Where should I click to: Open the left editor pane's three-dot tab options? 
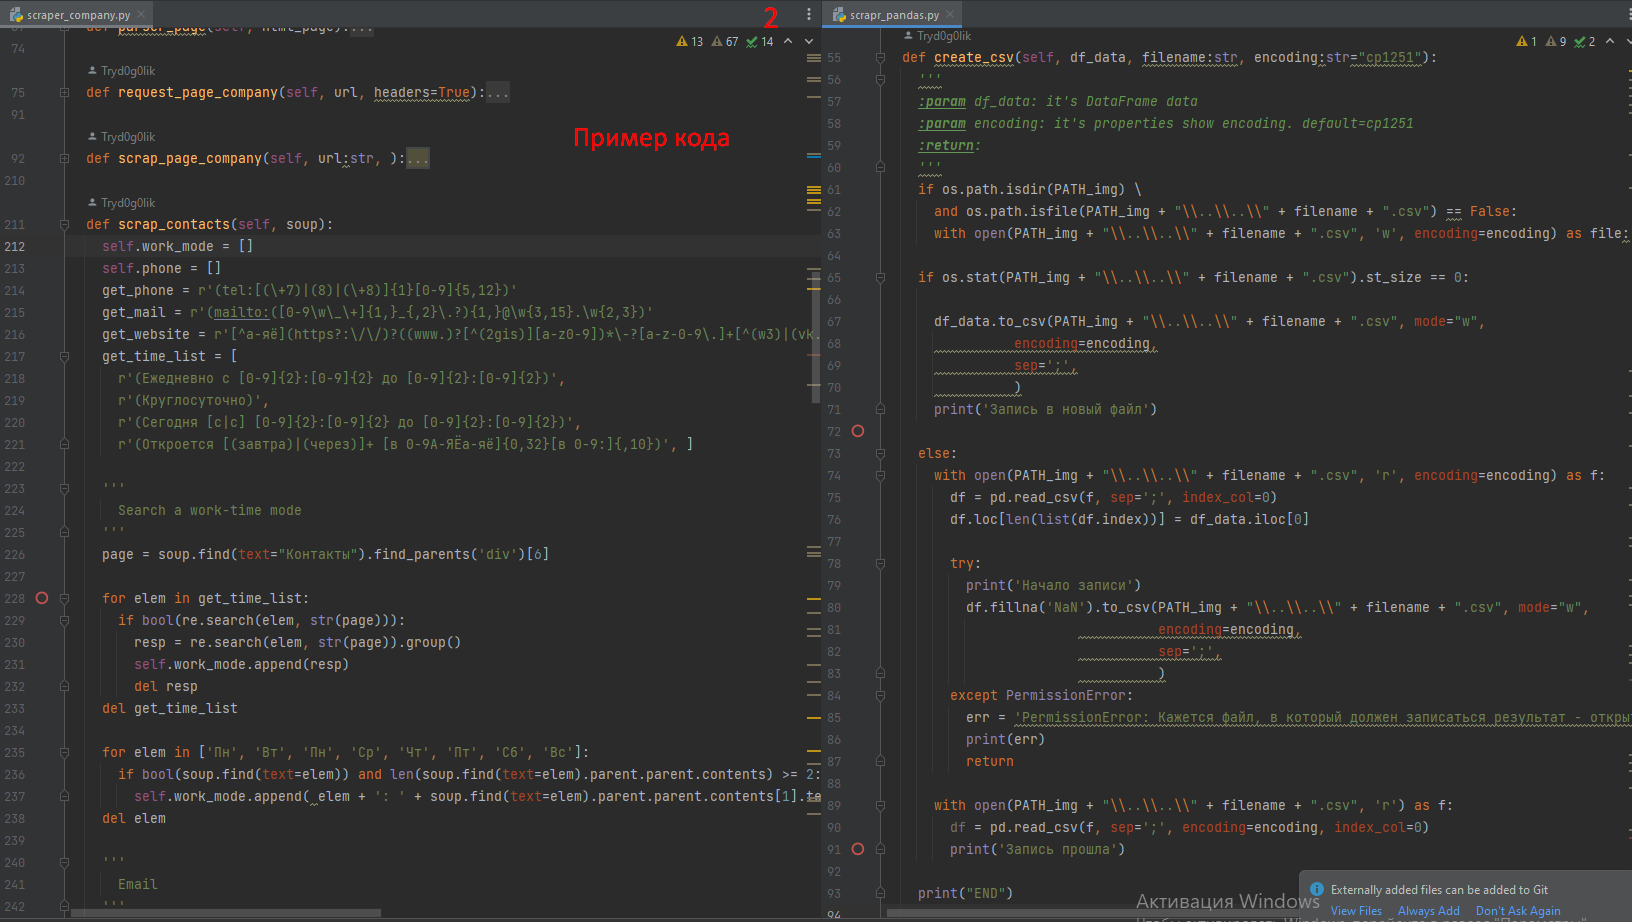(809, 14)
